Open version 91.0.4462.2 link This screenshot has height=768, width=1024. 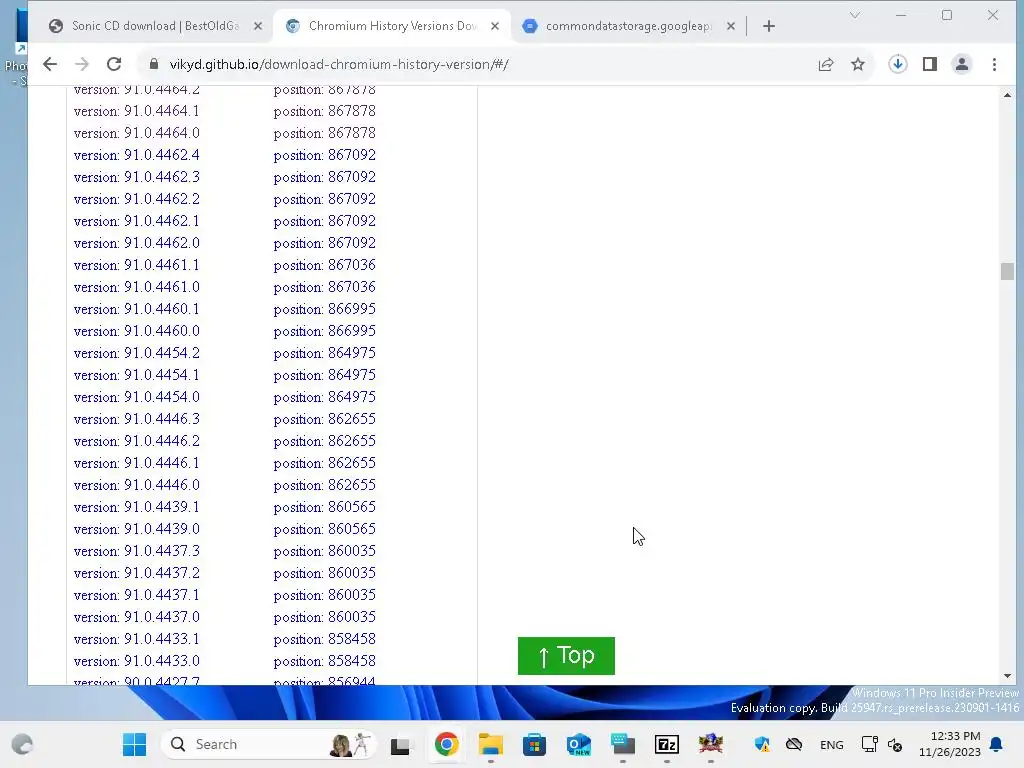[x=136, y=199]
